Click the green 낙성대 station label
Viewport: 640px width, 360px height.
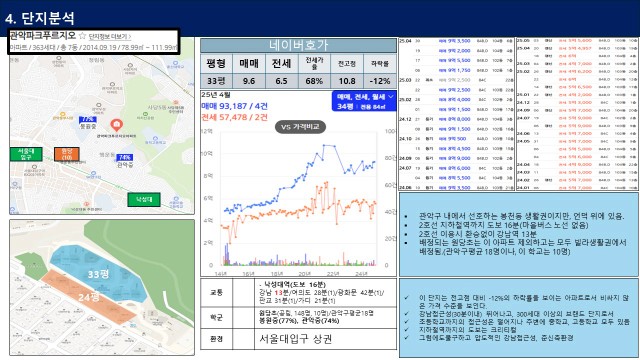pyautogui.click(x=144, y=200)
